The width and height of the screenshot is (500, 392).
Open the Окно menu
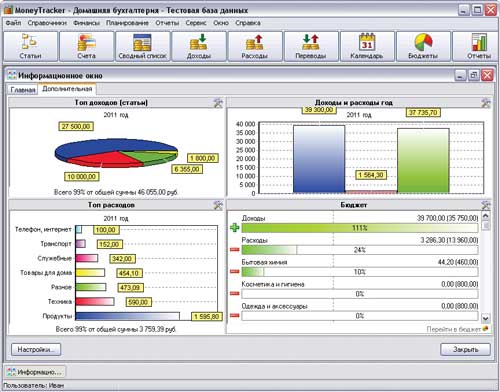point(221,23)
